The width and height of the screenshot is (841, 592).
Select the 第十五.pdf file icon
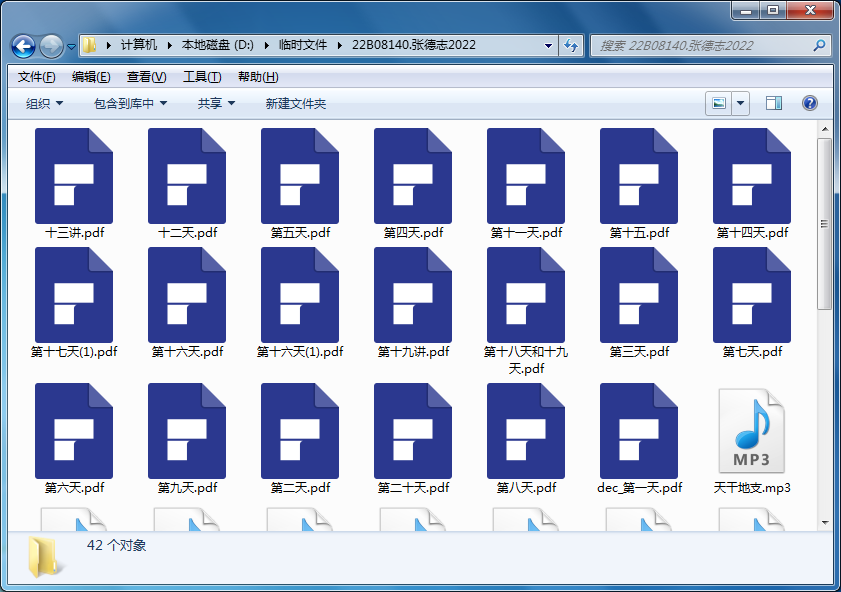(639, 175)
